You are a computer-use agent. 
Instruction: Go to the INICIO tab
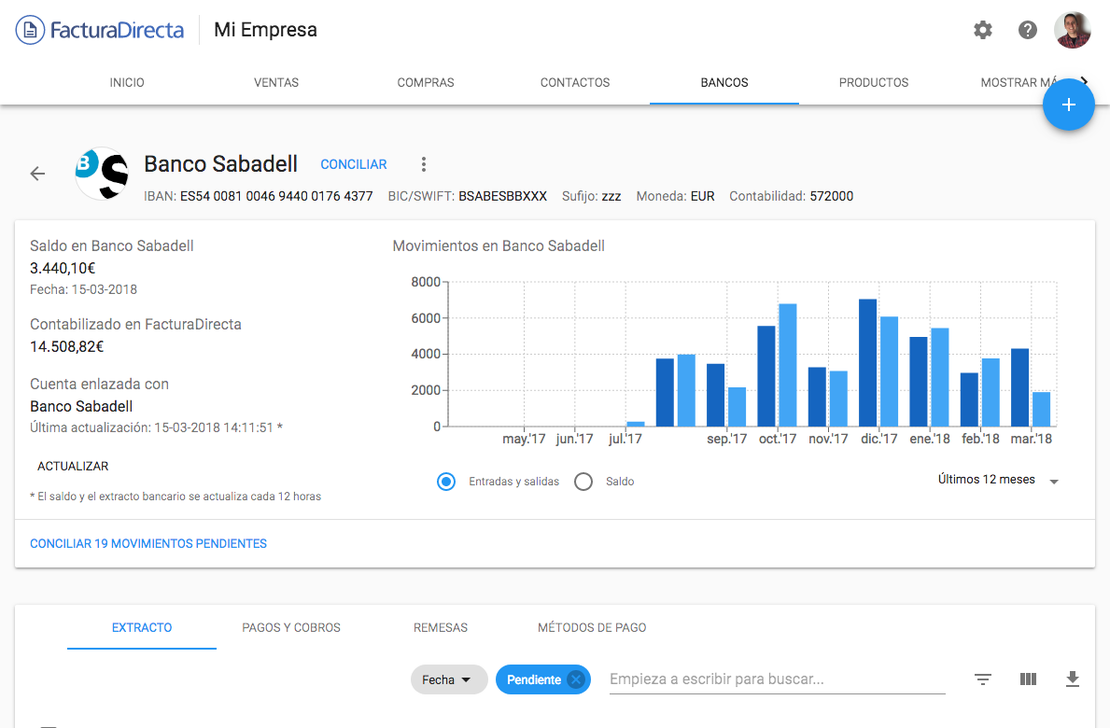(127, 83)
